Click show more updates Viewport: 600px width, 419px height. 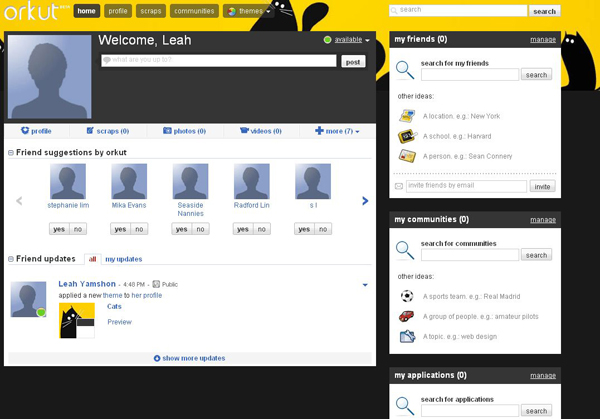tap(189, 358)
